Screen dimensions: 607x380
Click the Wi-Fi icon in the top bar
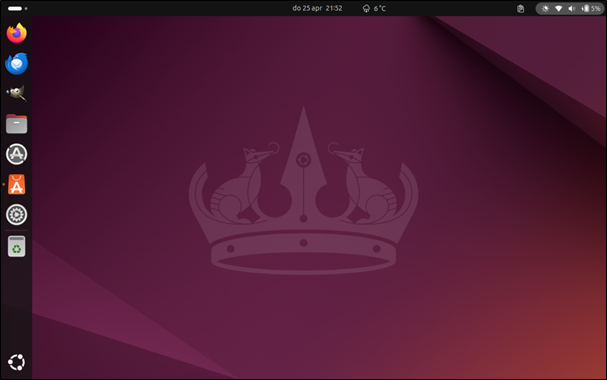(x=559, y=9)
